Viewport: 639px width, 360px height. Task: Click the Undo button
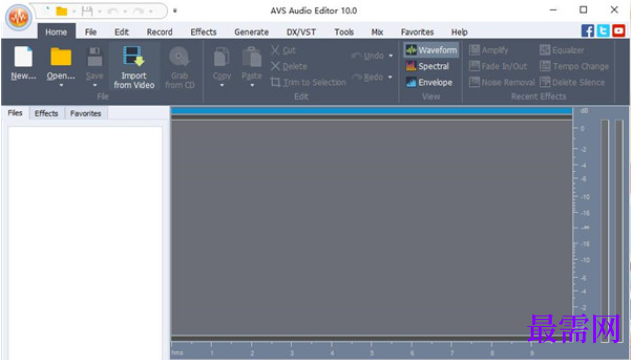(x=368, y=55)
